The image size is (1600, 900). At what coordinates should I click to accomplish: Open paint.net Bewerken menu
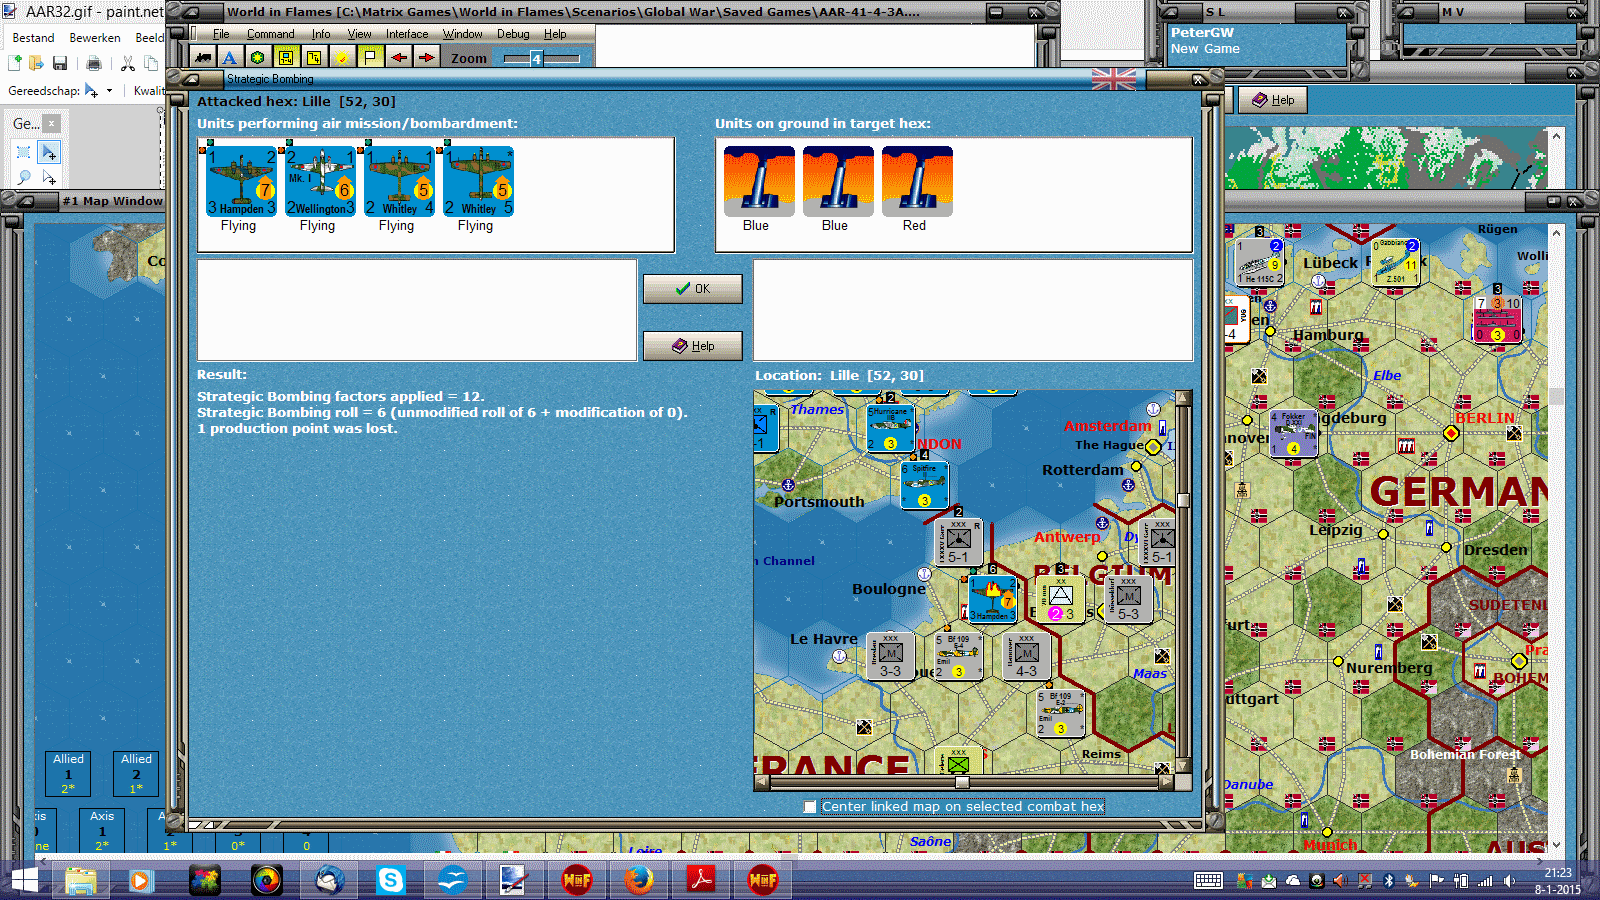[x=95, y=38]
